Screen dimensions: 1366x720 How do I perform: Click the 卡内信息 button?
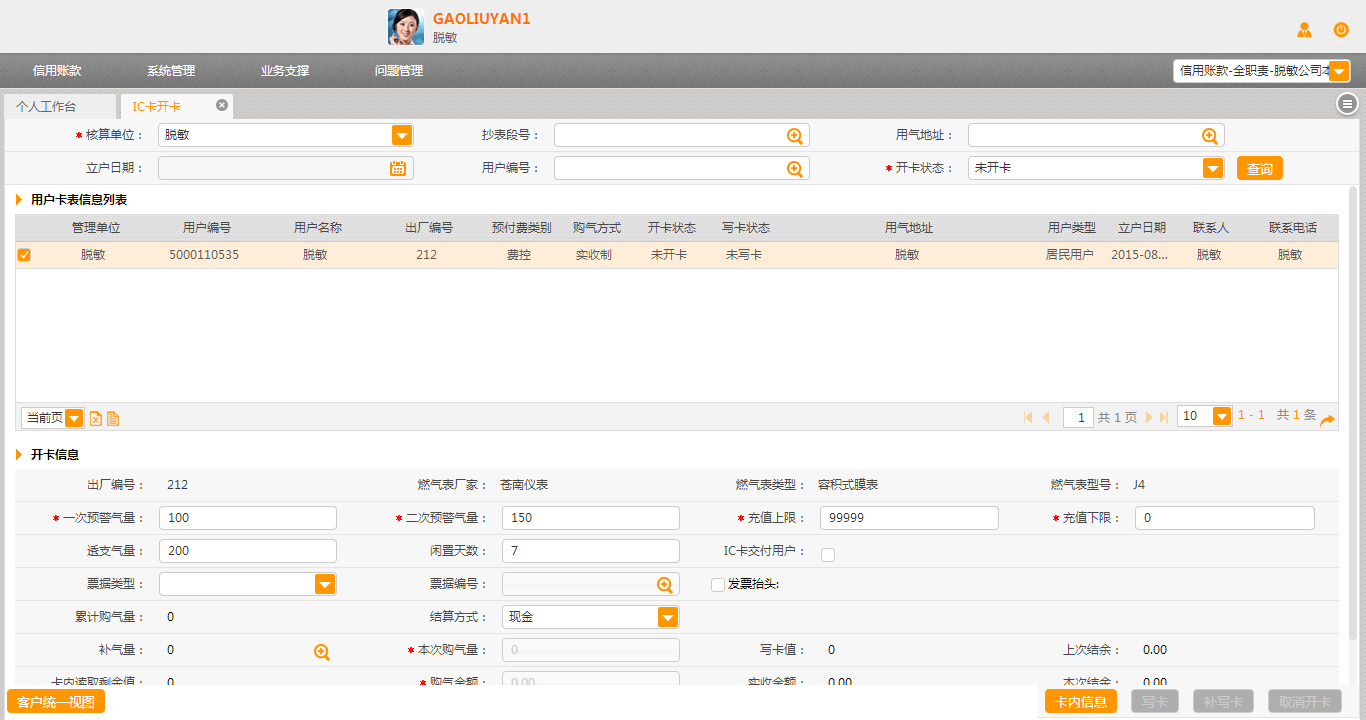click(1080, 701)
